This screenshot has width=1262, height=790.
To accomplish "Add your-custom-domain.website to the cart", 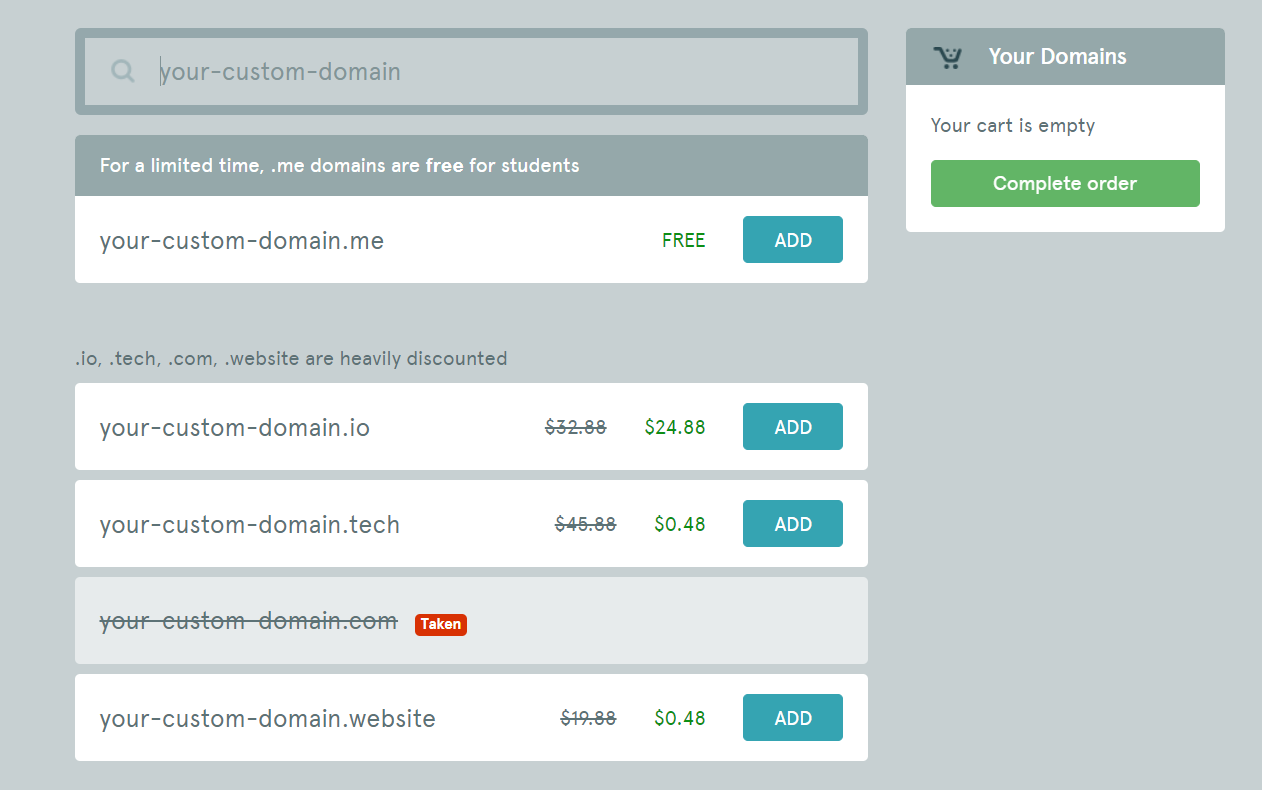I will (792, 717).
